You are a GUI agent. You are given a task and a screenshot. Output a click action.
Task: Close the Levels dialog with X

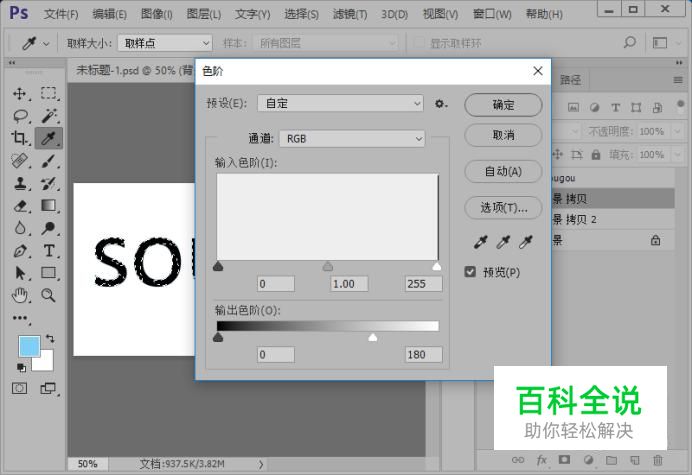tap(538, 71)
